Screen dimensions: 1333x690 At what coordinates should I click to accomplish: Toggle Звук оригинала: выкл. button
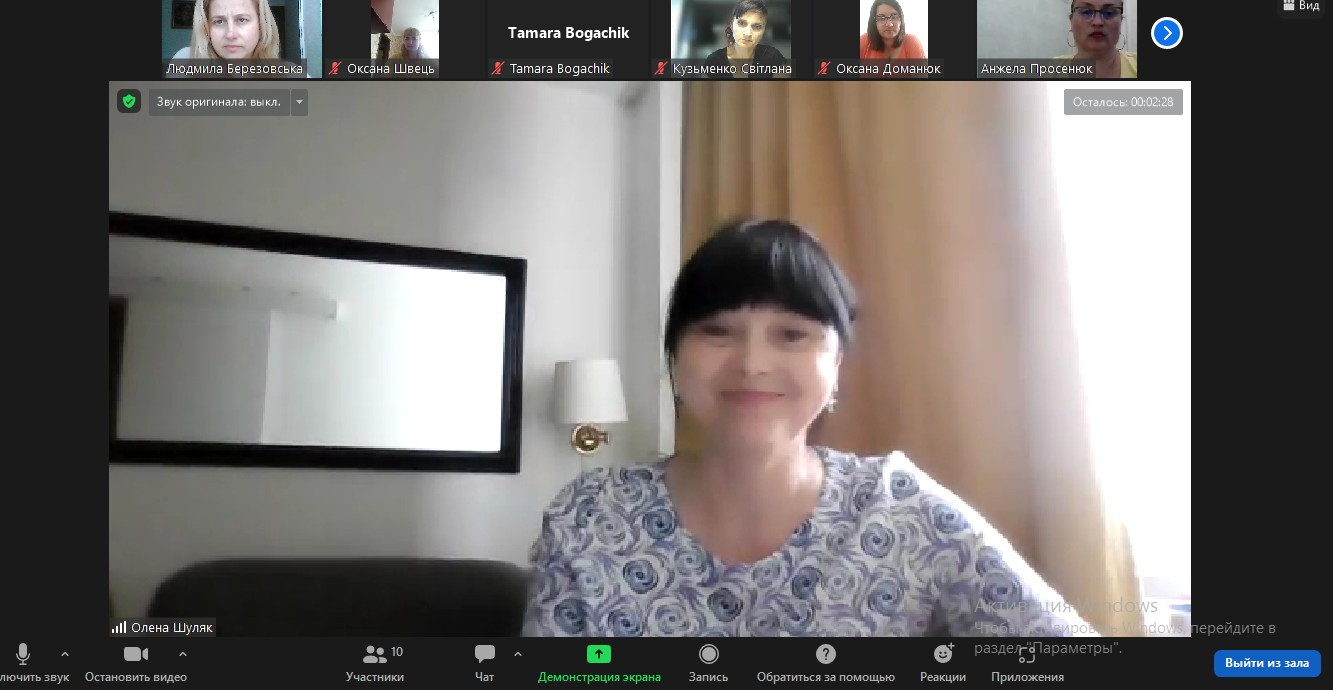220,102
